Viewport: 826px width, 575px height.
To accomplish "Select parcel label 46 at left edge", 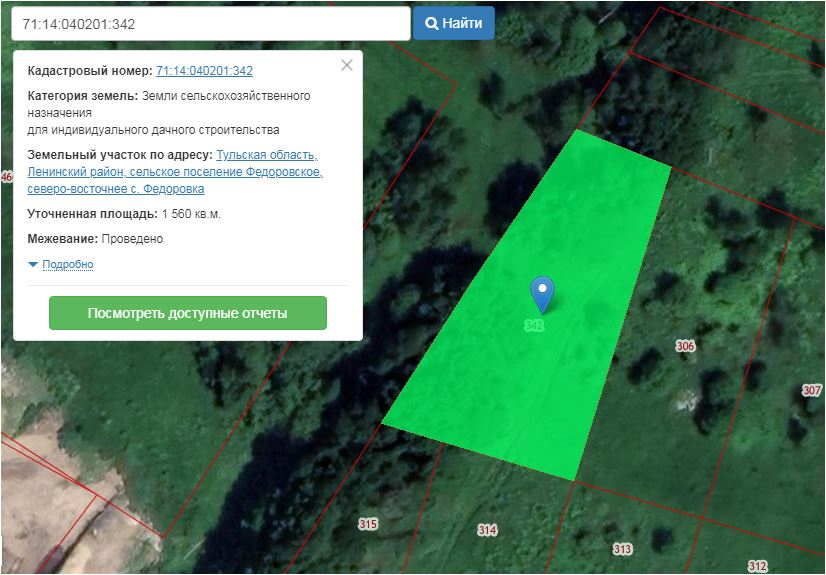I will (6, 177).
